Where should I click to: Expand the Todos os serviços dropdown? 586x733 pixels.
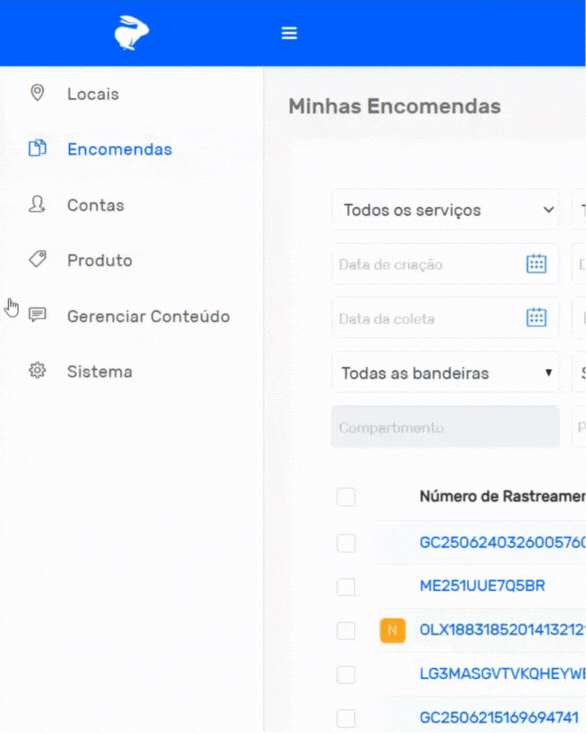click(445, 210)
